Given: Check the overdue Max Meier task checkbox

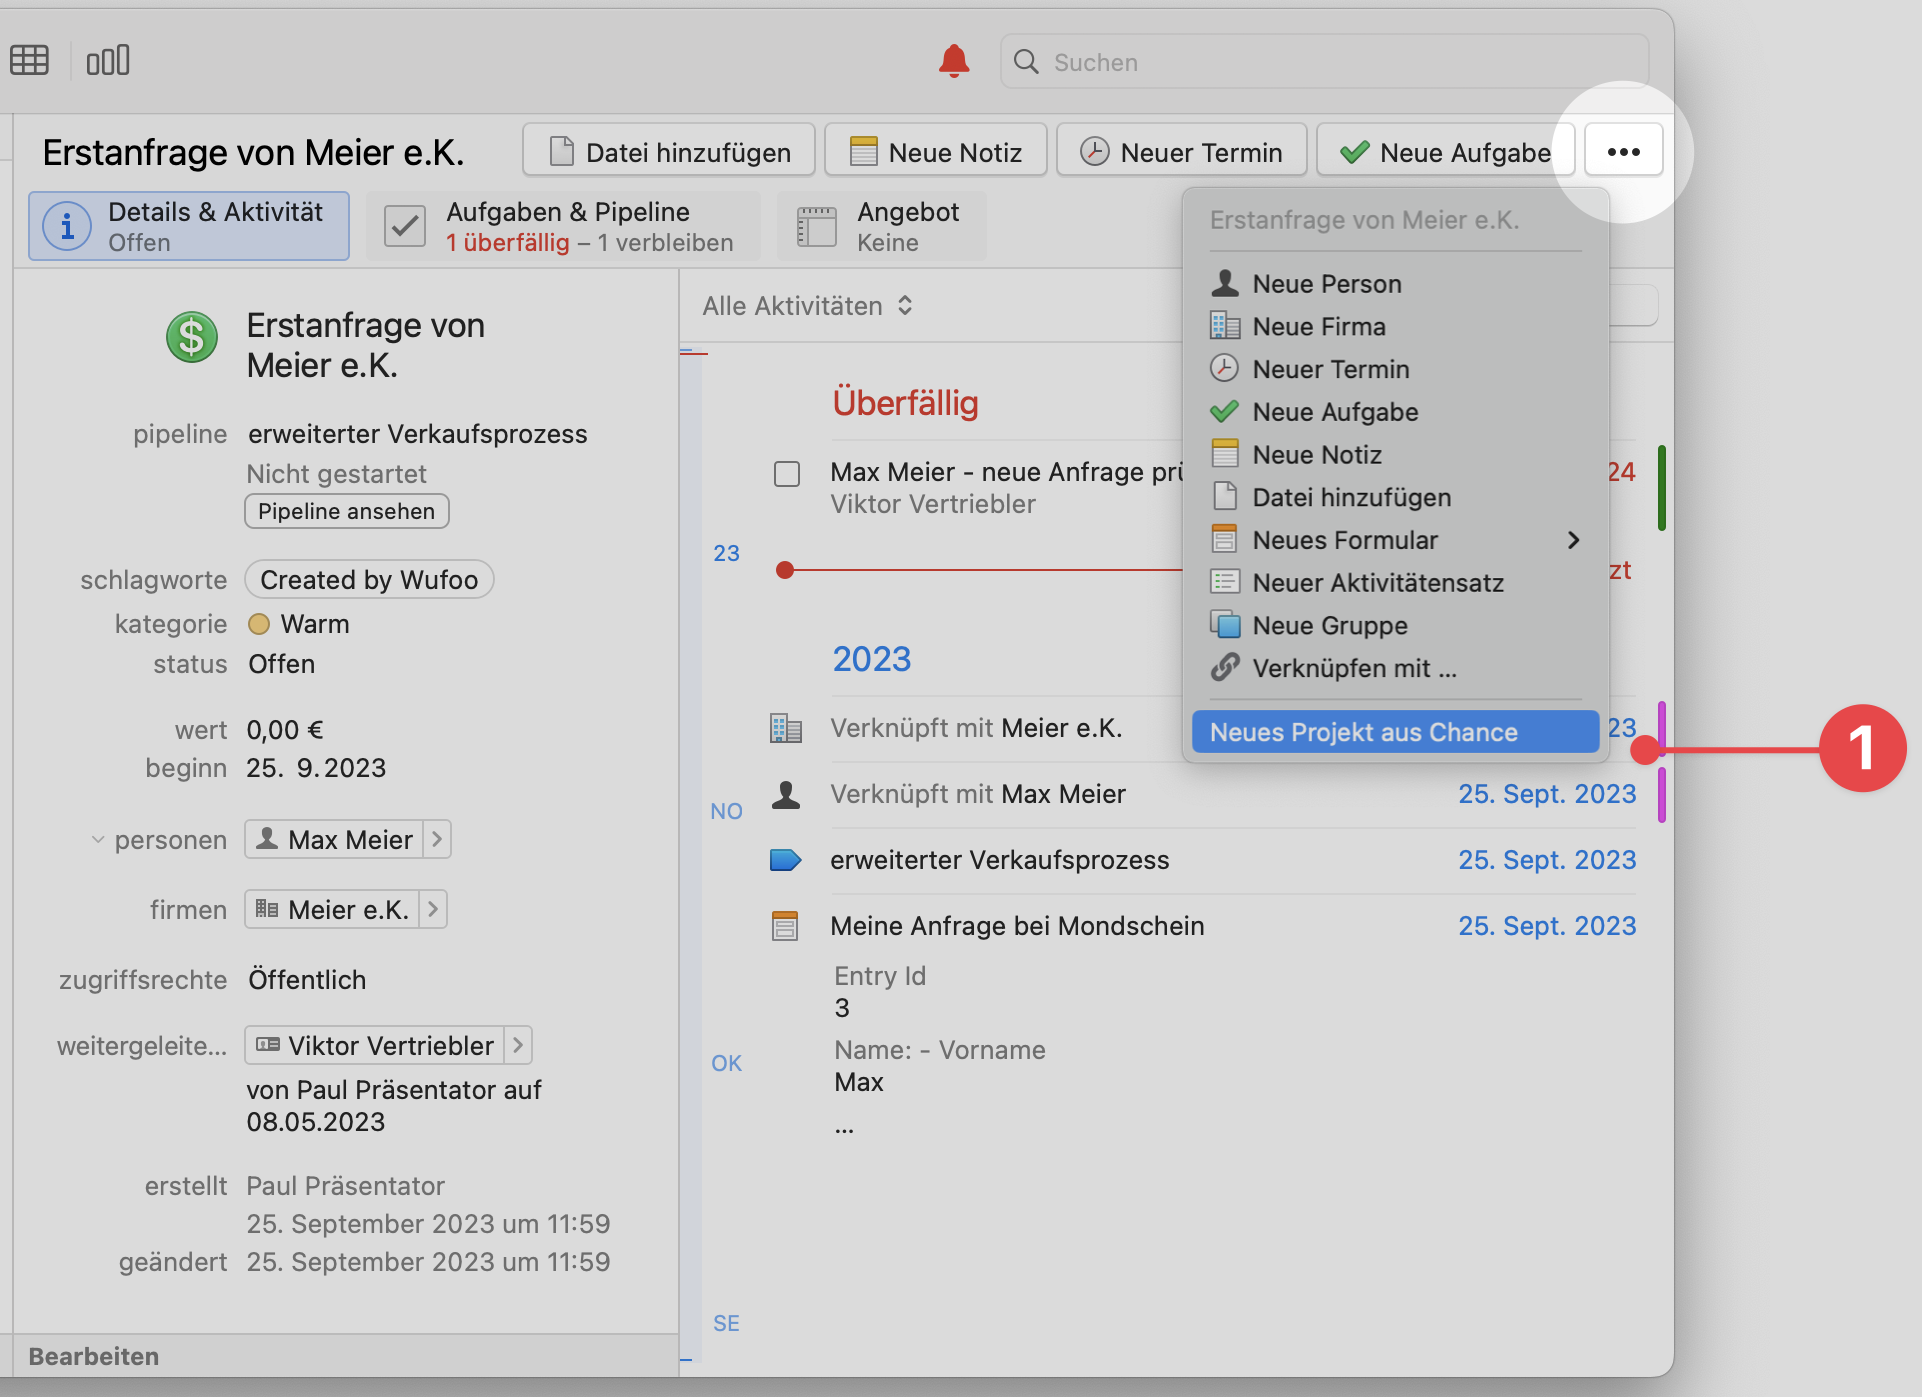Looking at the screenshot, I should point(787,473).
